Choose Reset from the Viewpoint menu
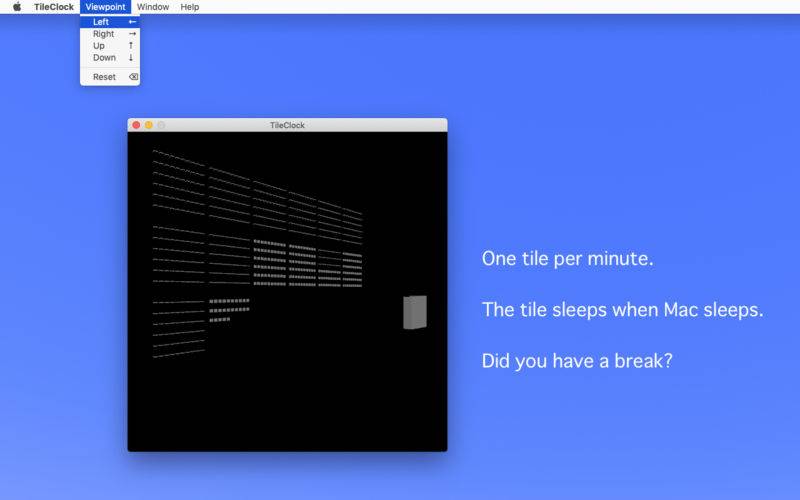Image resolution: width=800 pixels, height=500 pixels. [x=110, y=77]
